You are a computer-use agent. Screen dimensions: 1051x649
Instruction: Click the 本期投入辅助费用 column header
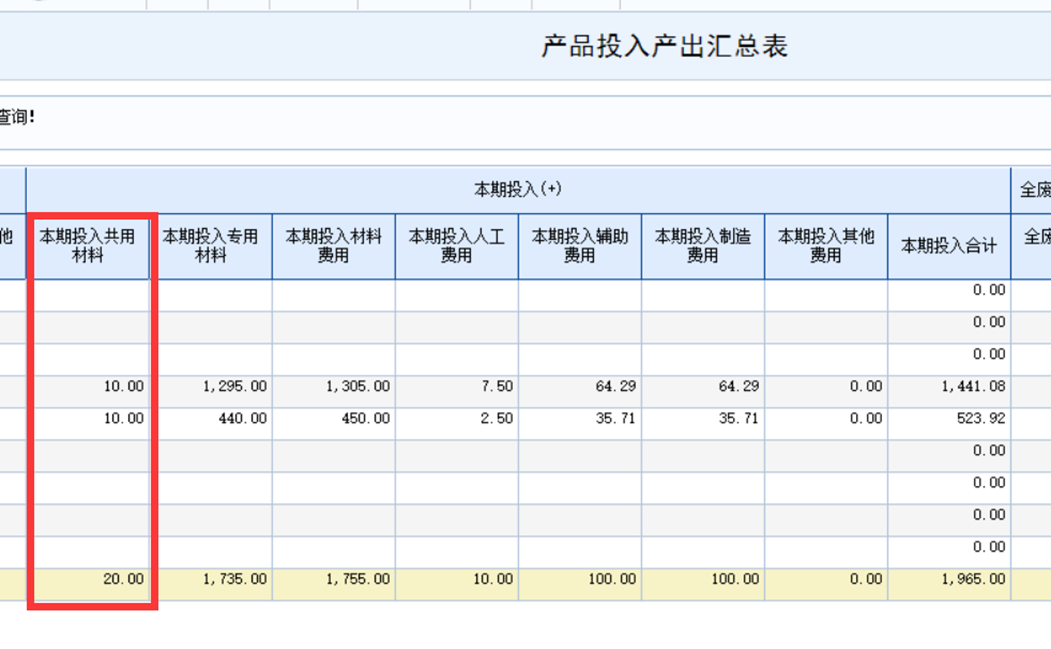(580, 246)
